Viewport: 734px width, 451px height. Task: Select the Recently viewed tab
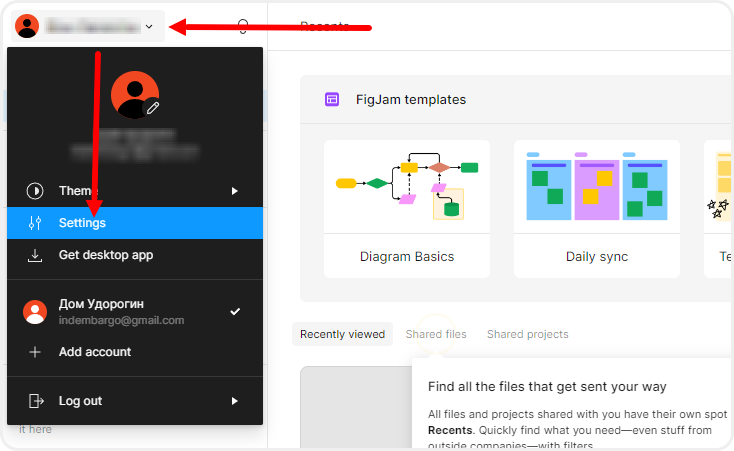[x=342, y=334]
